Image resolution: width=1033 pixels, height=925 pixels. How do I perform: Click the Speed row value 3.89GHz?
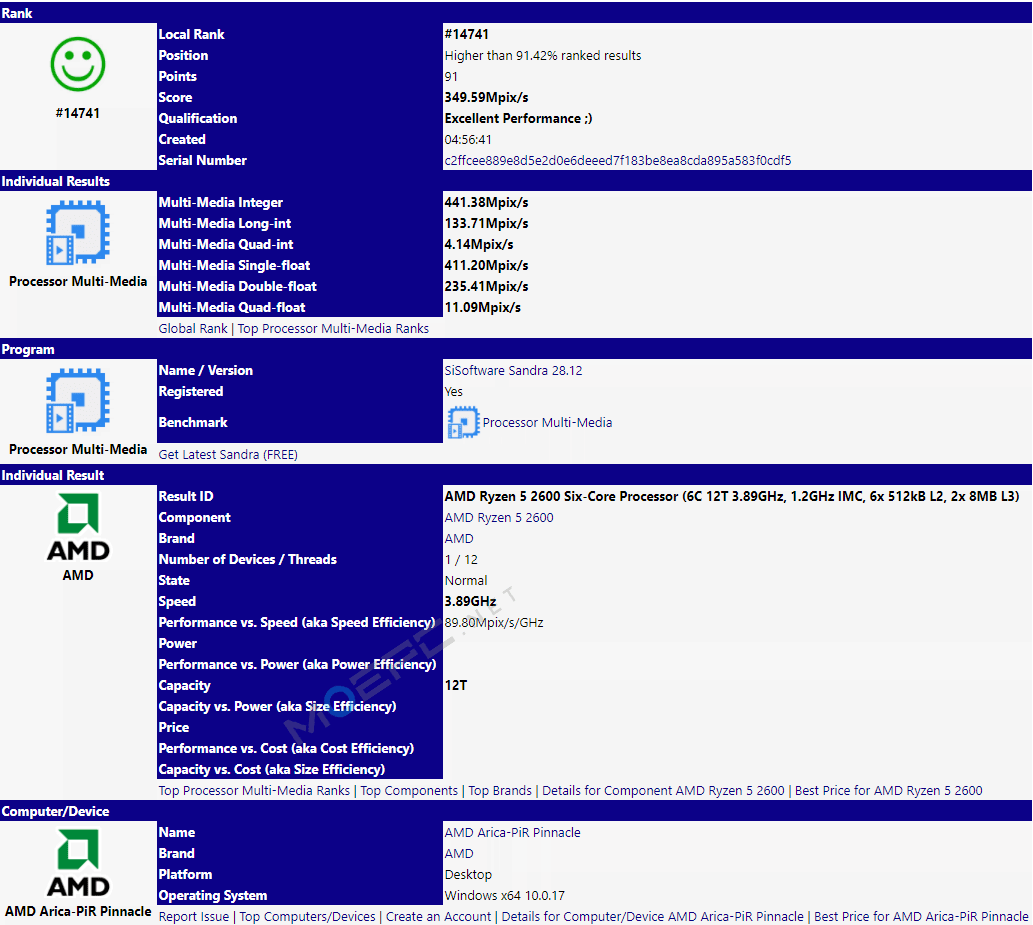click(x=470, y=602)
